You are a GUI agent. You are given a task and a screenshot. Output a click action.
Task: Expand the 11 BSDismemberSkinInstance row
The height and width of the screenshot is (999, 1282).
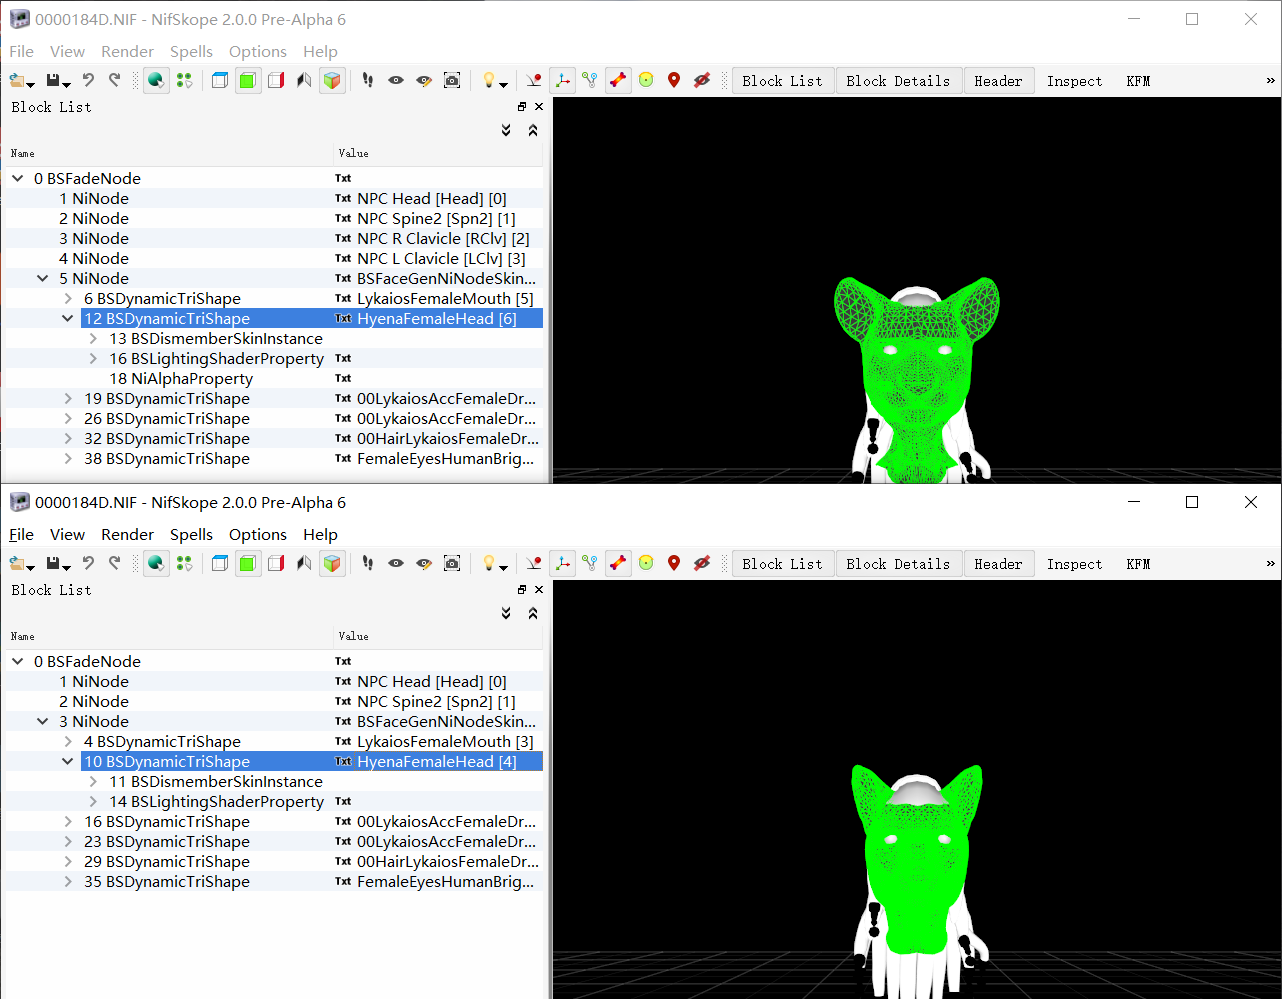click(93, 782)
